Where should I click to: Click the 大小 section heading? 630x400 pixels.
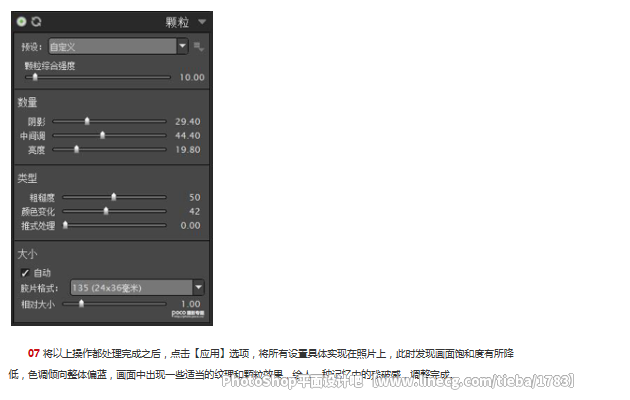click(x=27, y=254)
